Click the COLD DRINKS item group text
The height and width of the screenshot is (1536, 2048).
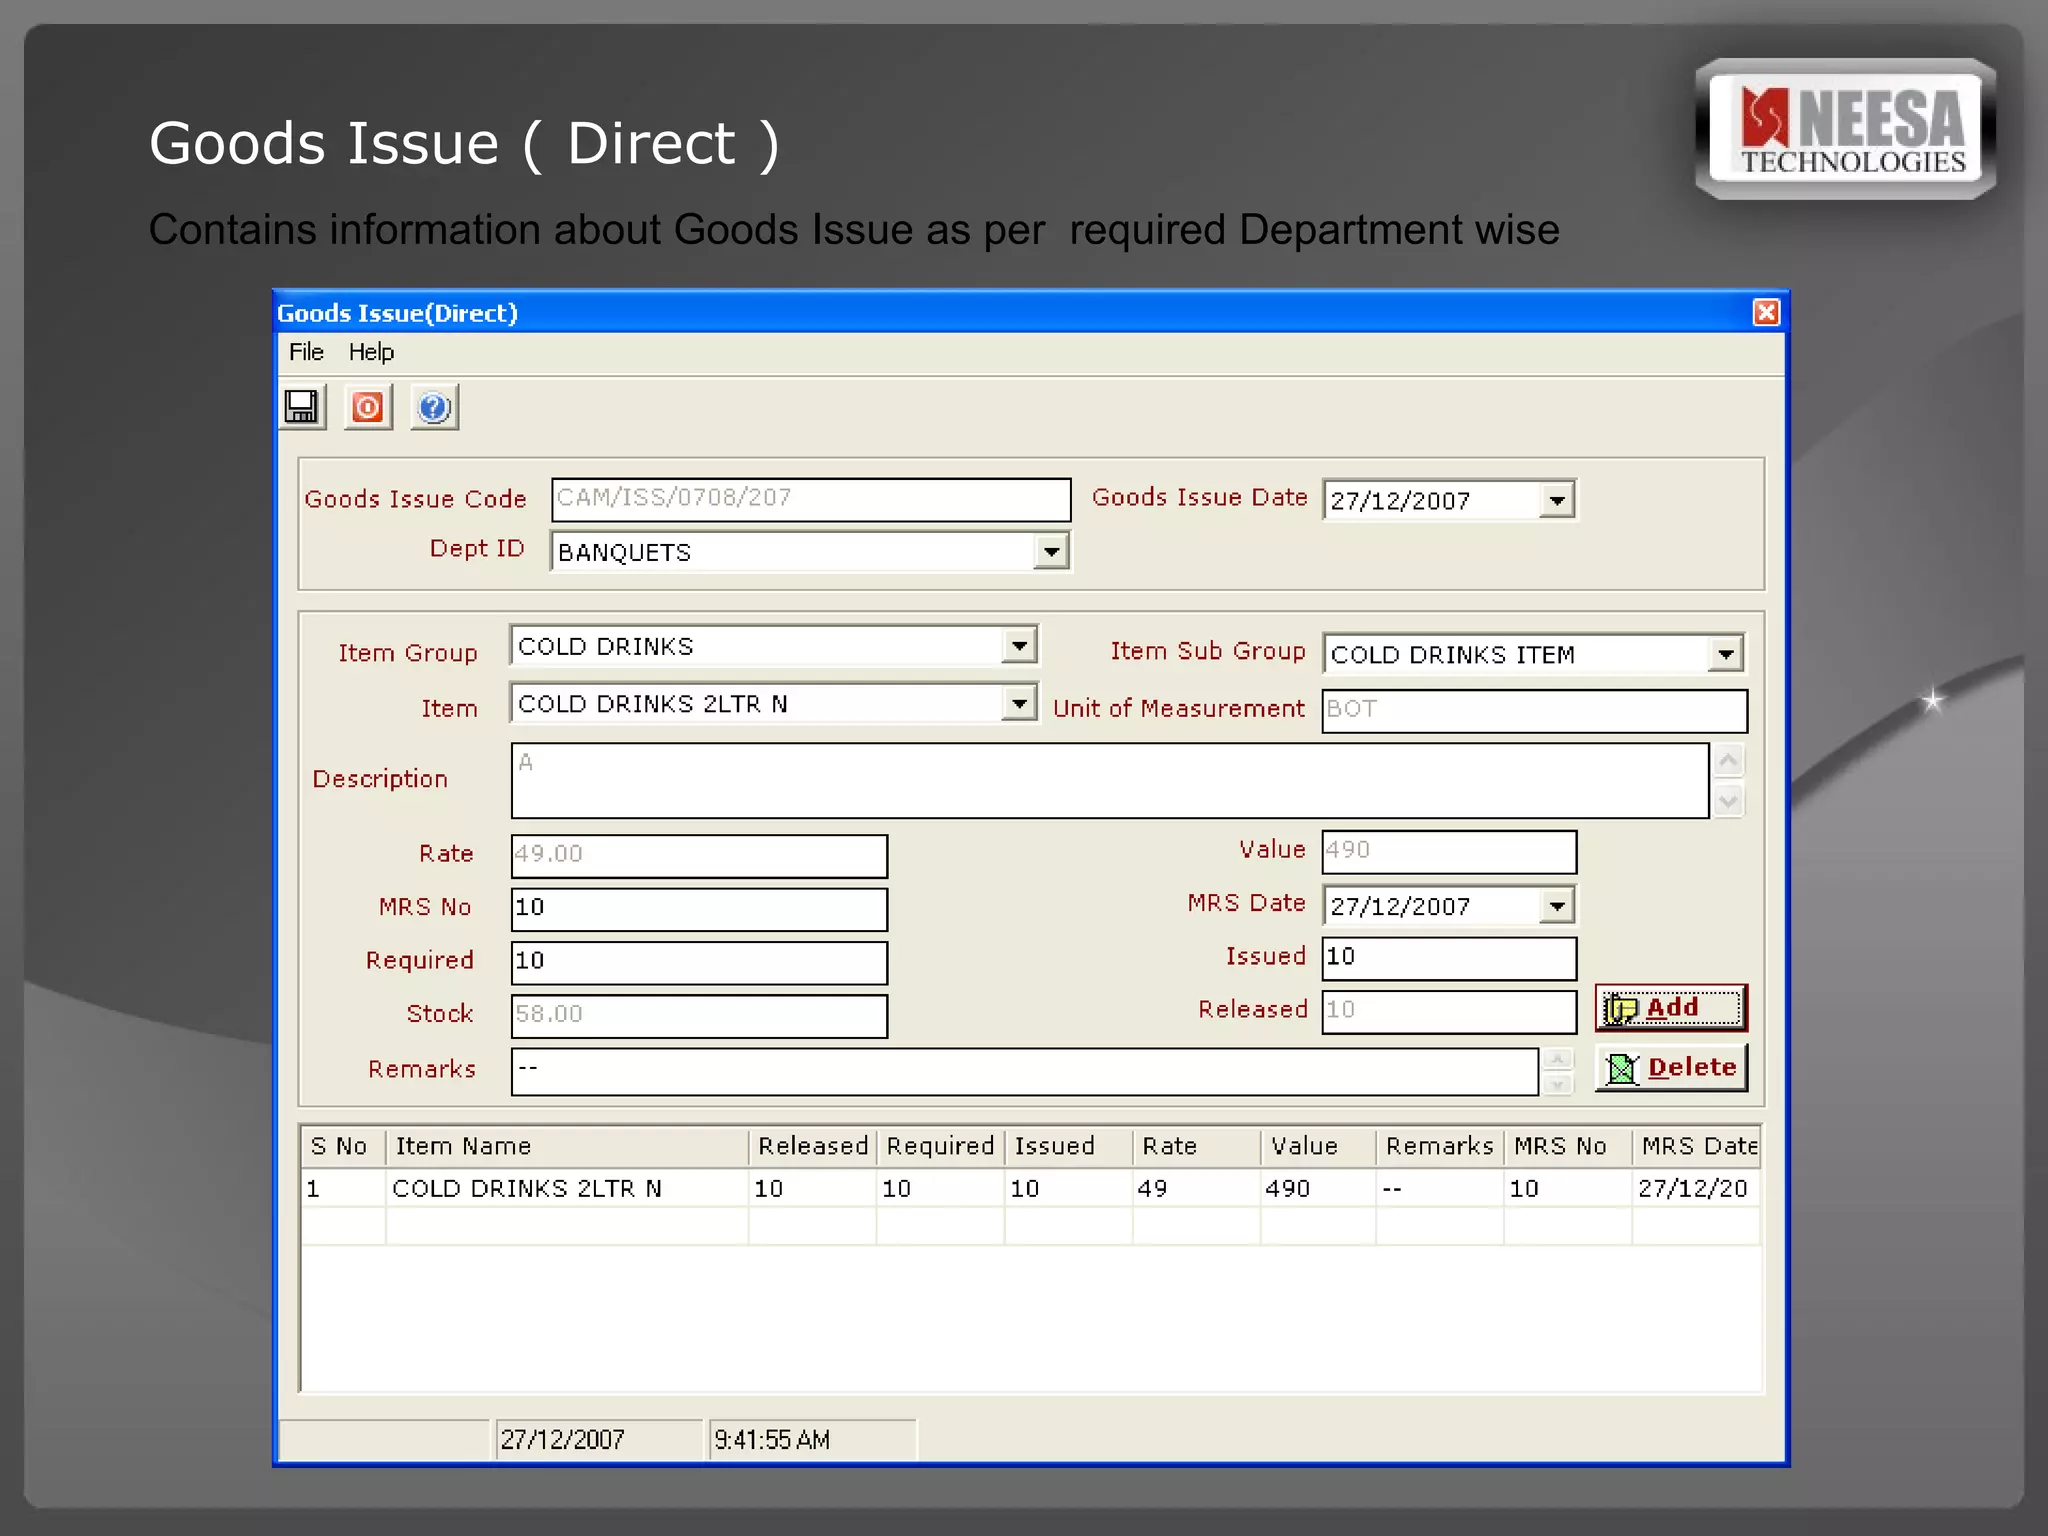point(605,647)
